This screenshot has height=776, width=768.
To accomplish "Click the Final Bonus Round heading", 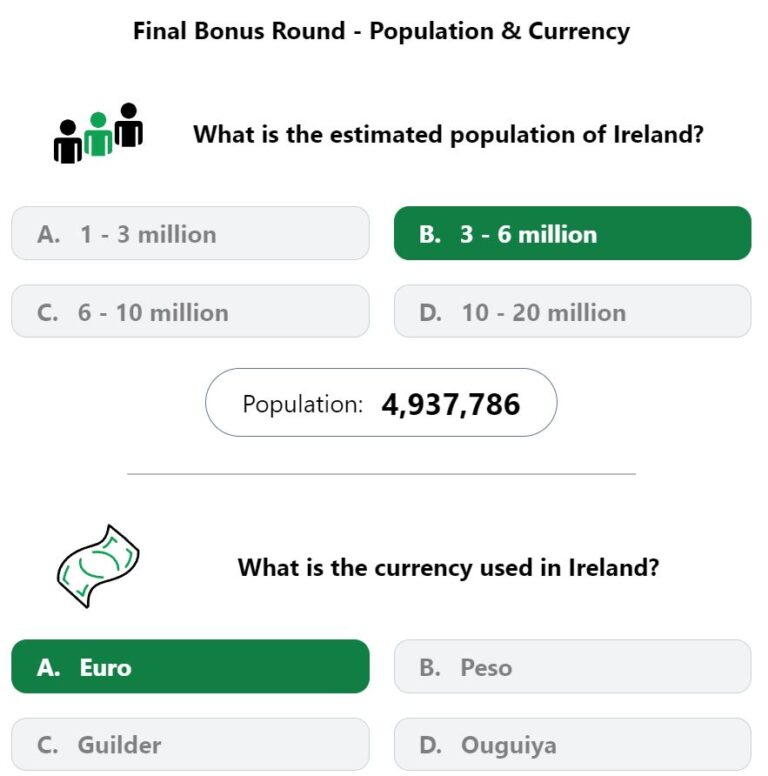I will coord(381,31).
